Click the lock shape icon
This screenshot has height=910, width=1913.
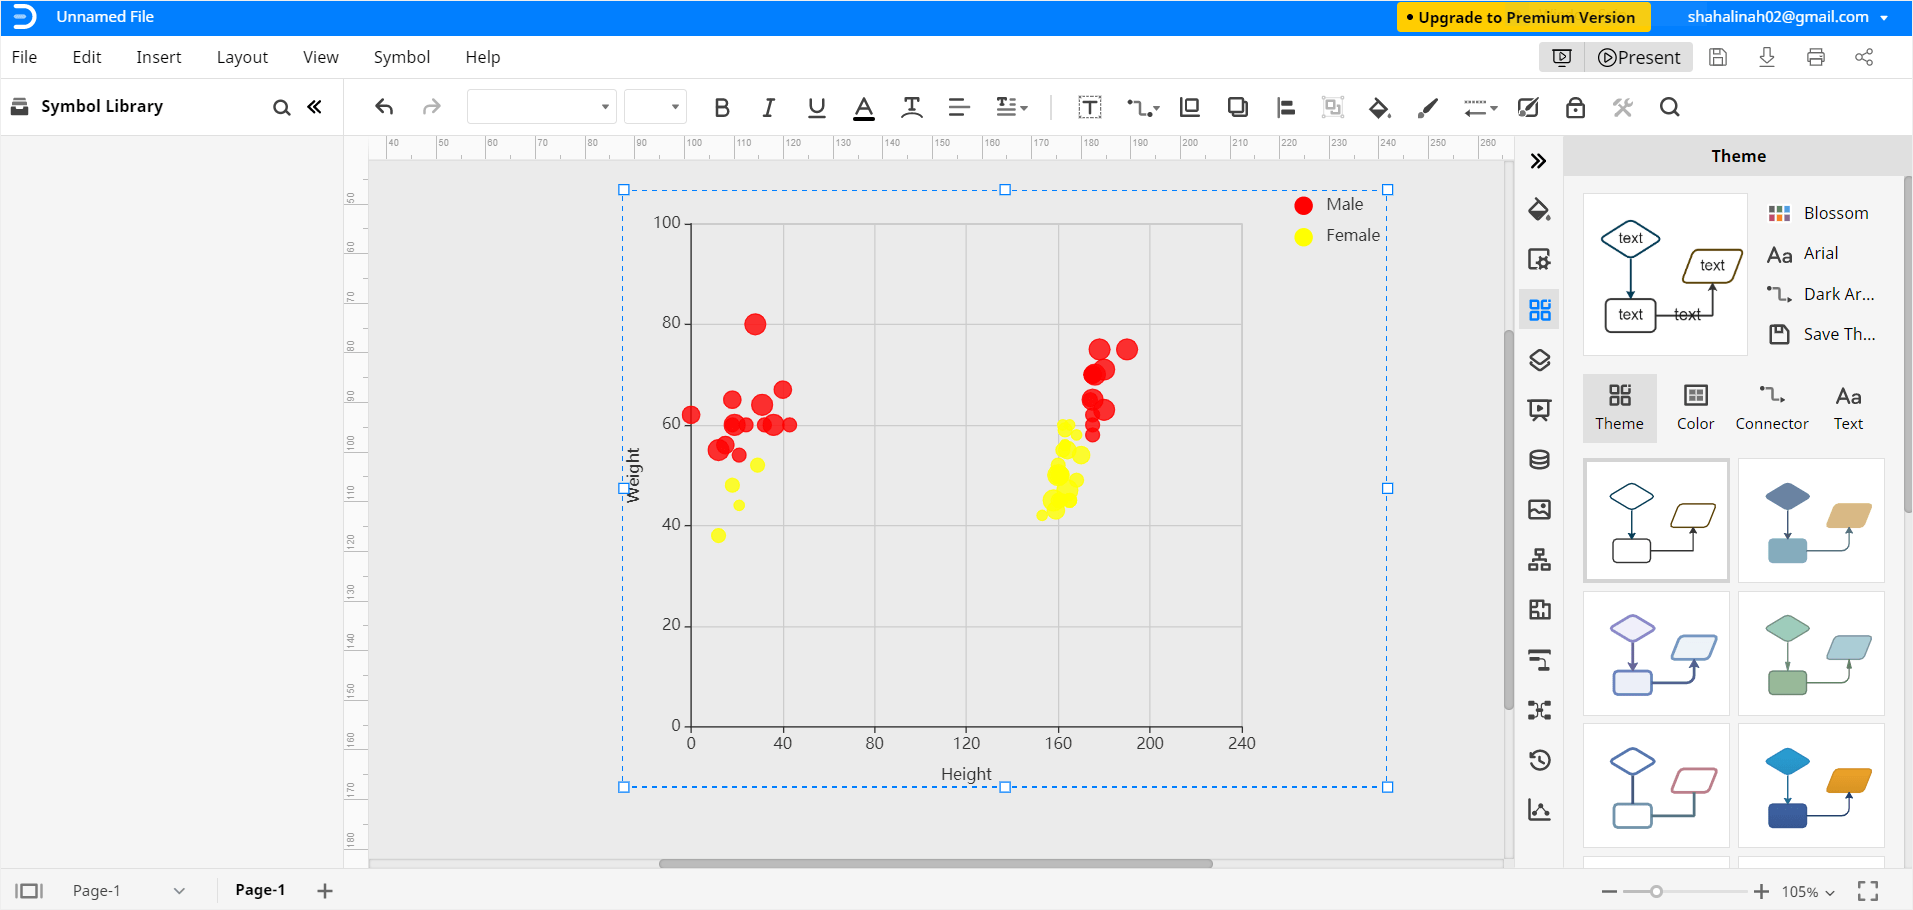pyautogui.click(x=1575, y=107)
